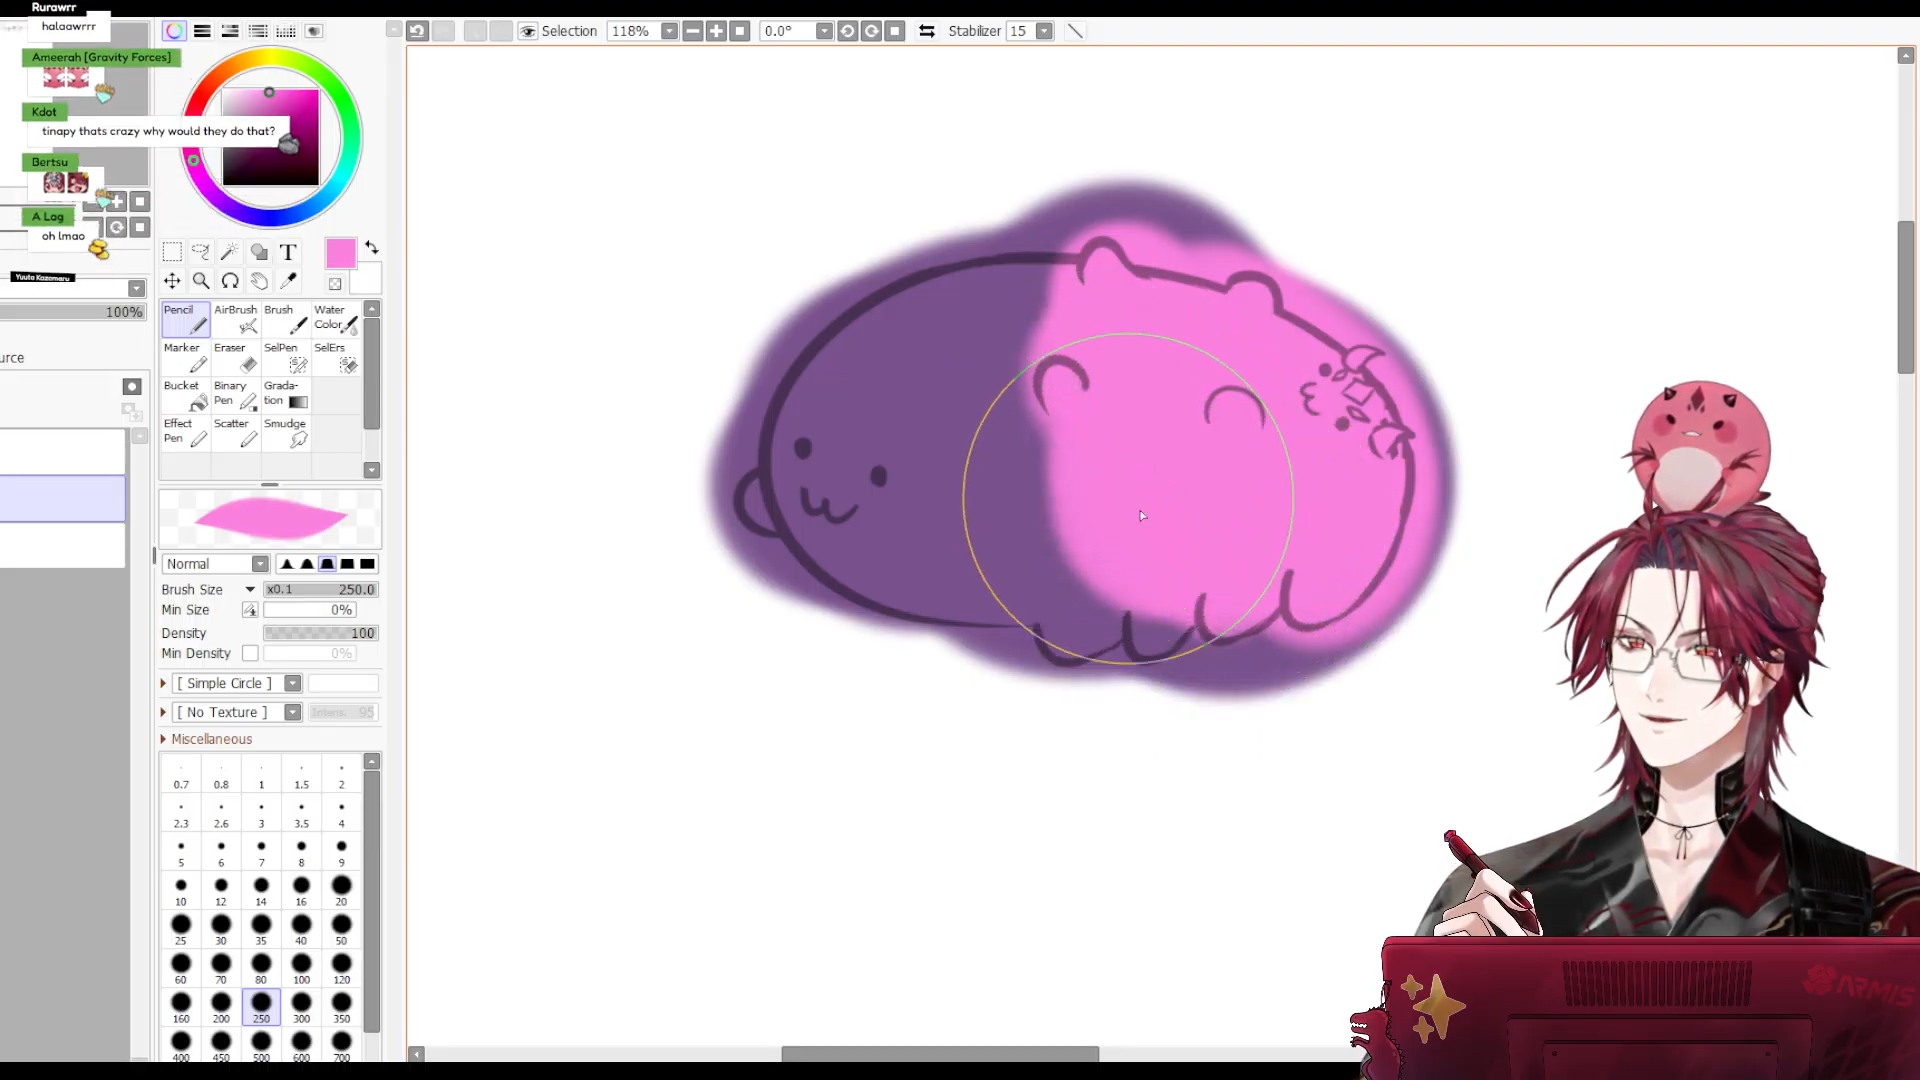Viewport: 1920px width, 1080px height.
Task: Open the No Texture dropdown
Action: (x=292, y=712)
